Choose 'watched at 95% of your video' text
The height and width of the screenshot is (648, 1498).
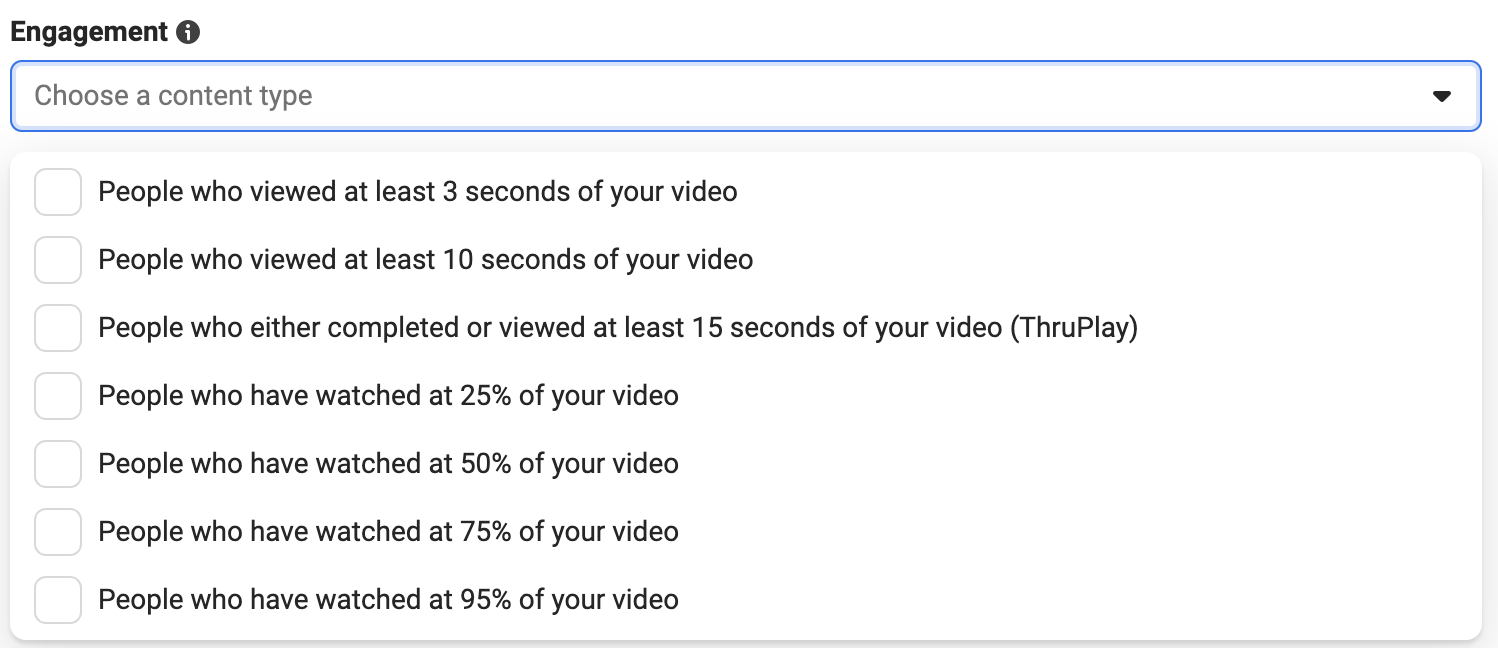pos(388,600)
